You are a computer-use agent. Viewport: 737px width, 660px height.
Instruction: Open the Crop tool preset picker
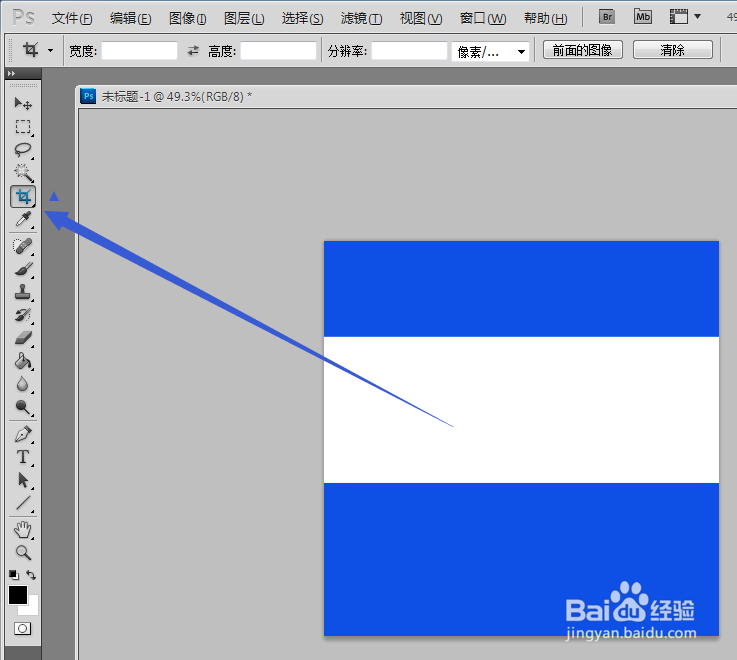point(50,50)
